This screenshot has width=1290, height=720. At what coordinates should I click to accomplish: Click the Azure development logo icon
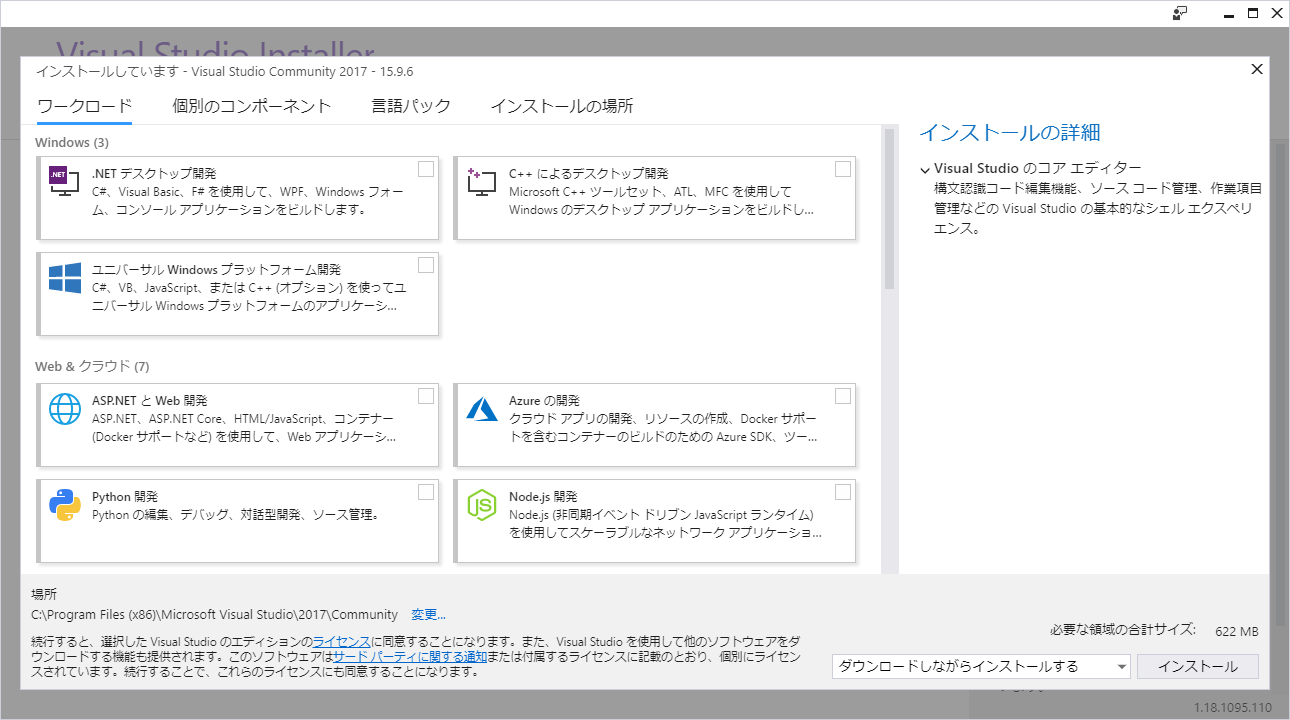pyautogui.click(x=482, y=409)
